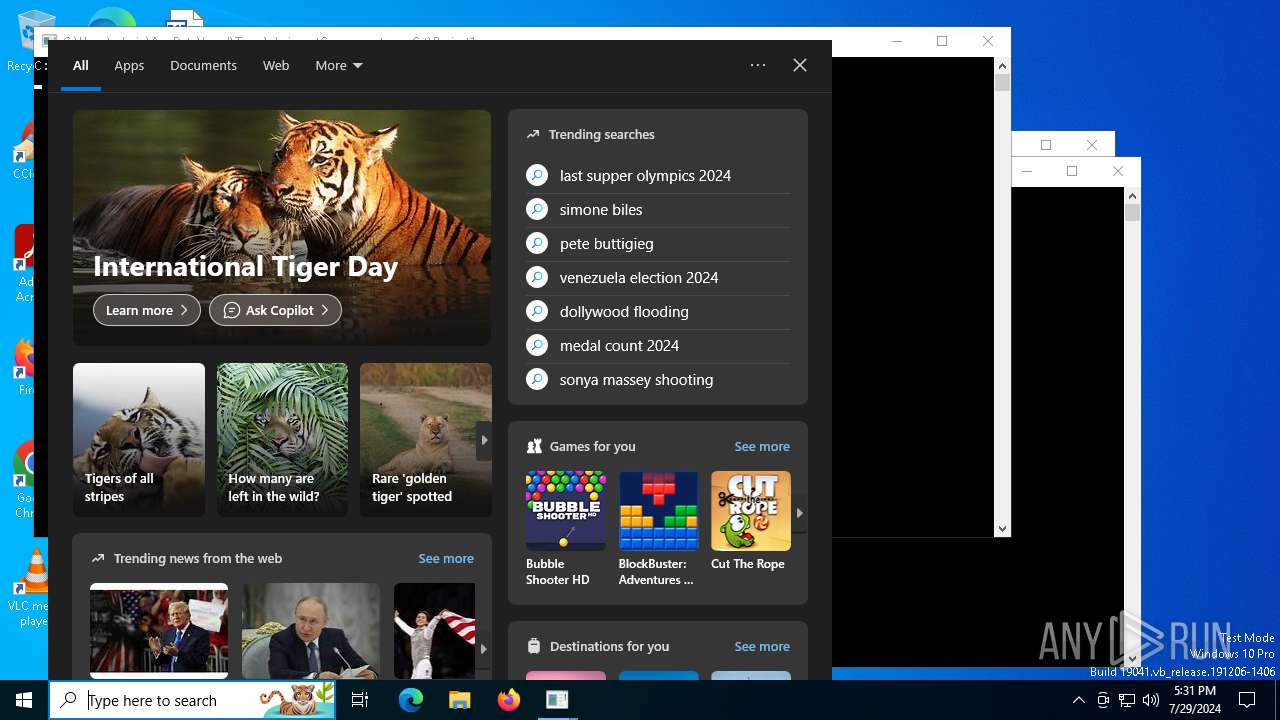1280x720 pixels.
Task: Open the volume control in tray
Action: click(1151, 700)
